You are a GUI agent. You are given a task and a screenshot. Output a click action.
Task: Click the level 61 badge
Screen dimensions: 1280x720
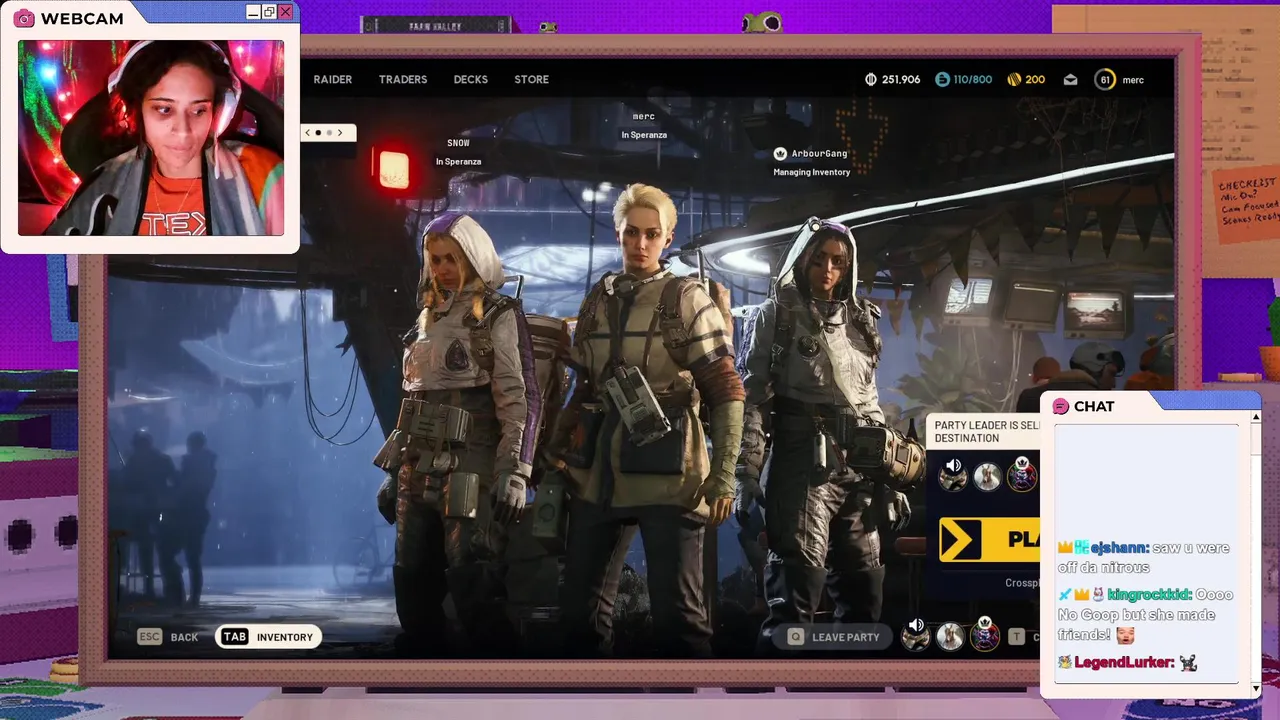click(1104, 79)
